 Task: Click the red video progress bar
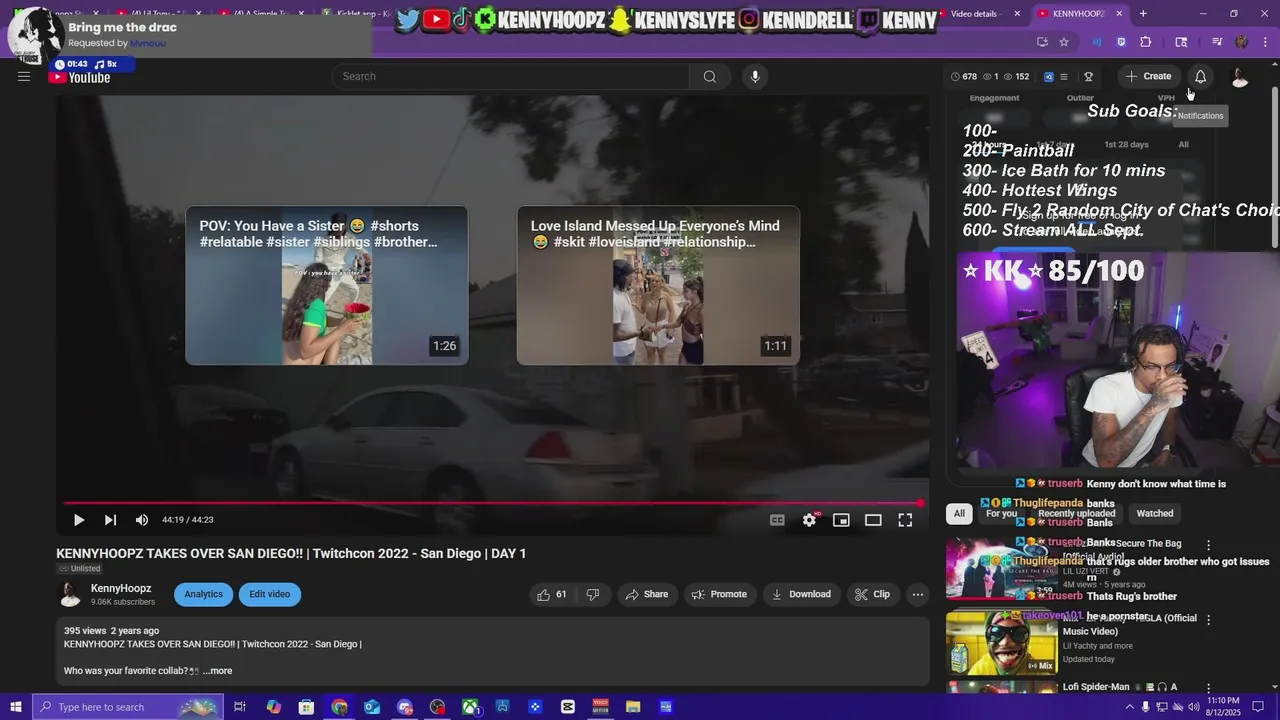click(490, 503)
